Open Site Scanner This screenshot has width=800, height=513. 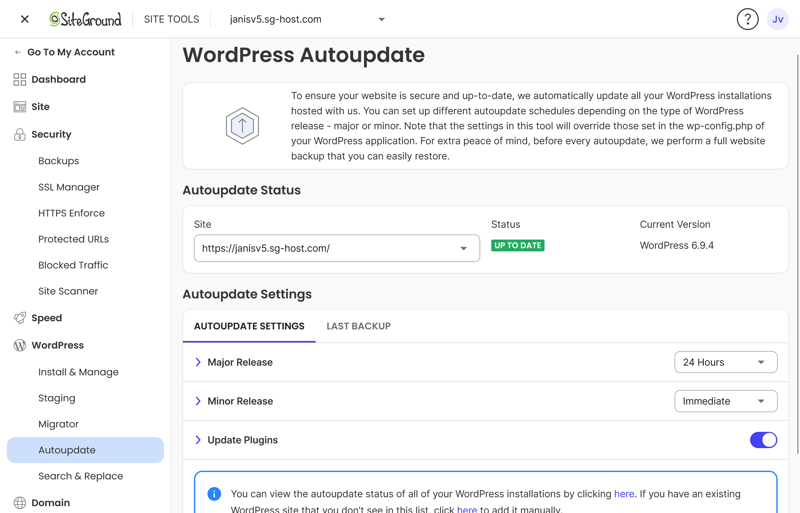click(x=68, y=291)
